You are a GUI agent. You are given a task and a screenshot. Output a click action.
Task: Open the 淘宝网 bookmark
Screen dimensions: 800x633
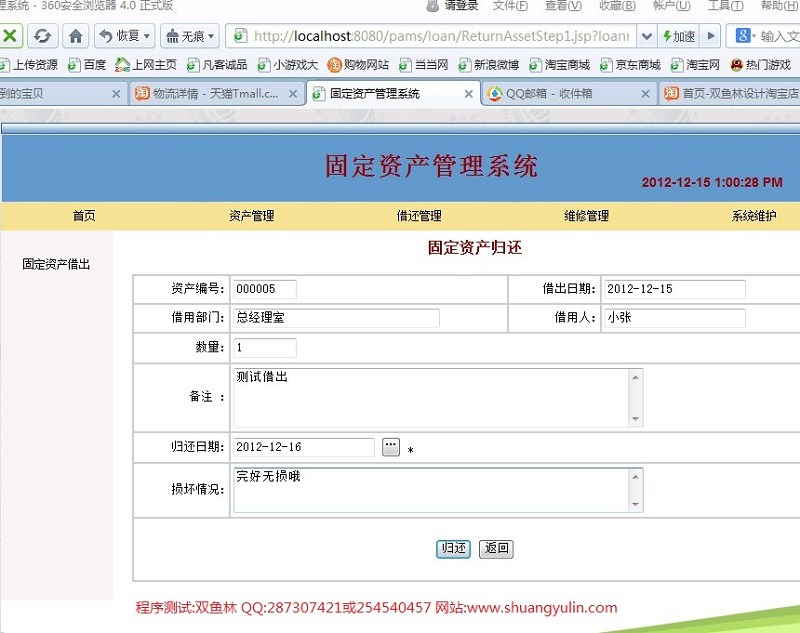695,65
